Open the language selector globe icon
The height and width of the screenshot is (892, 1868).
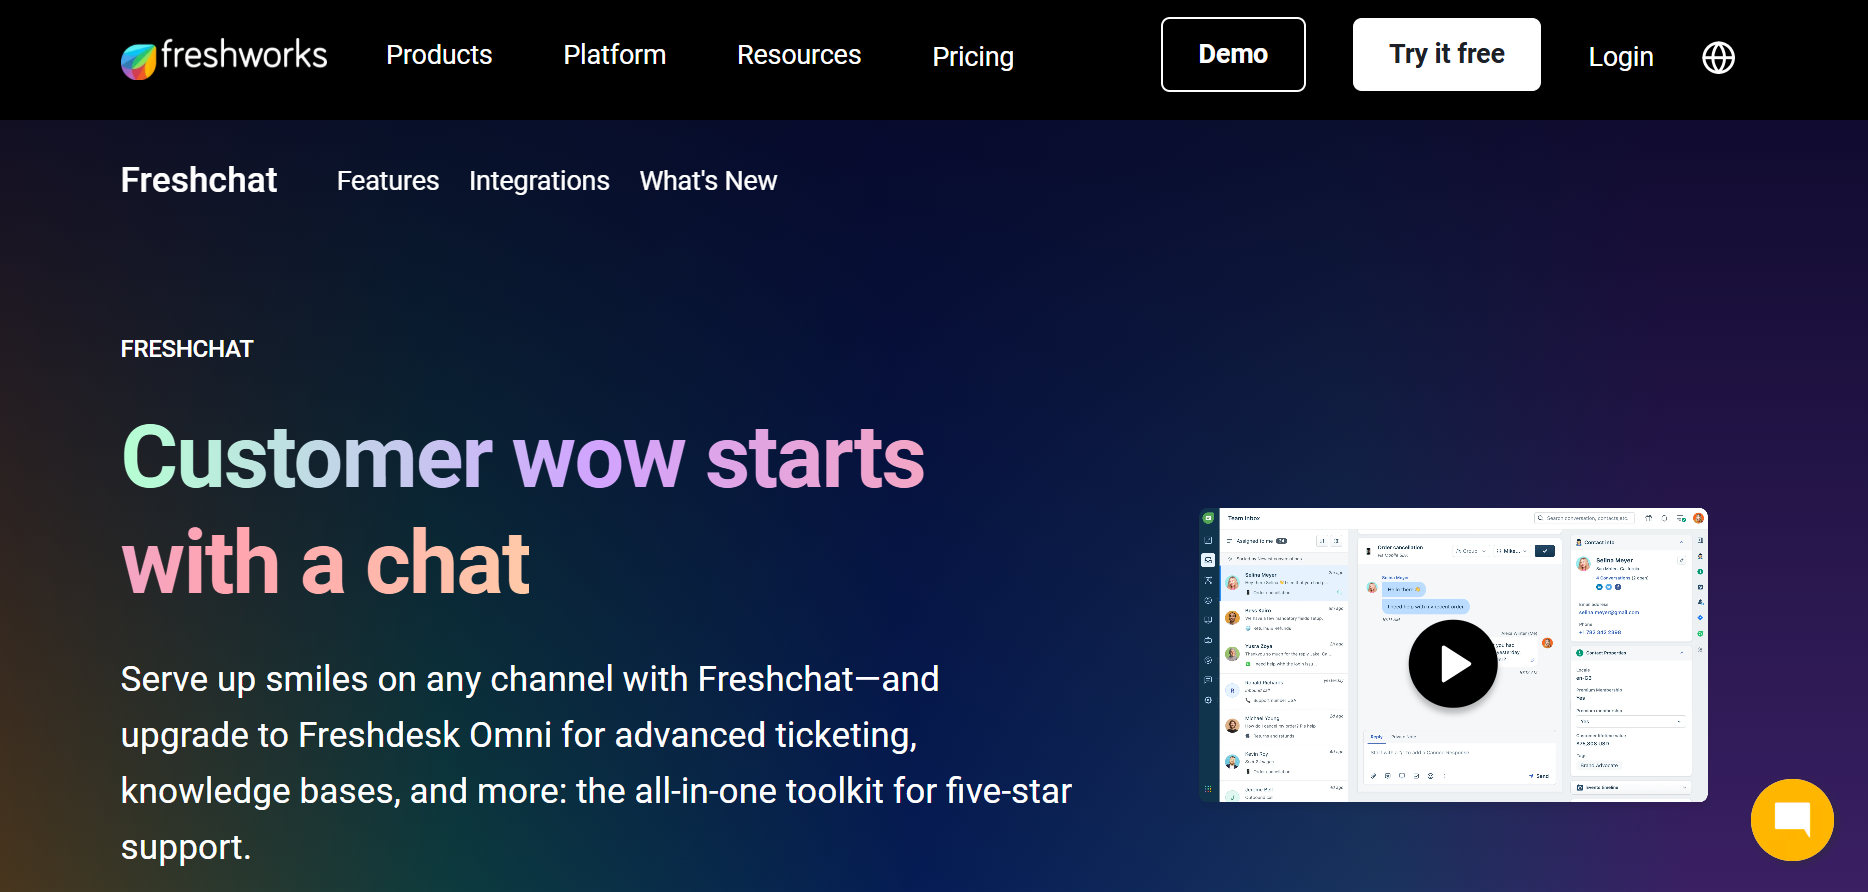(x=1718, y=57)
